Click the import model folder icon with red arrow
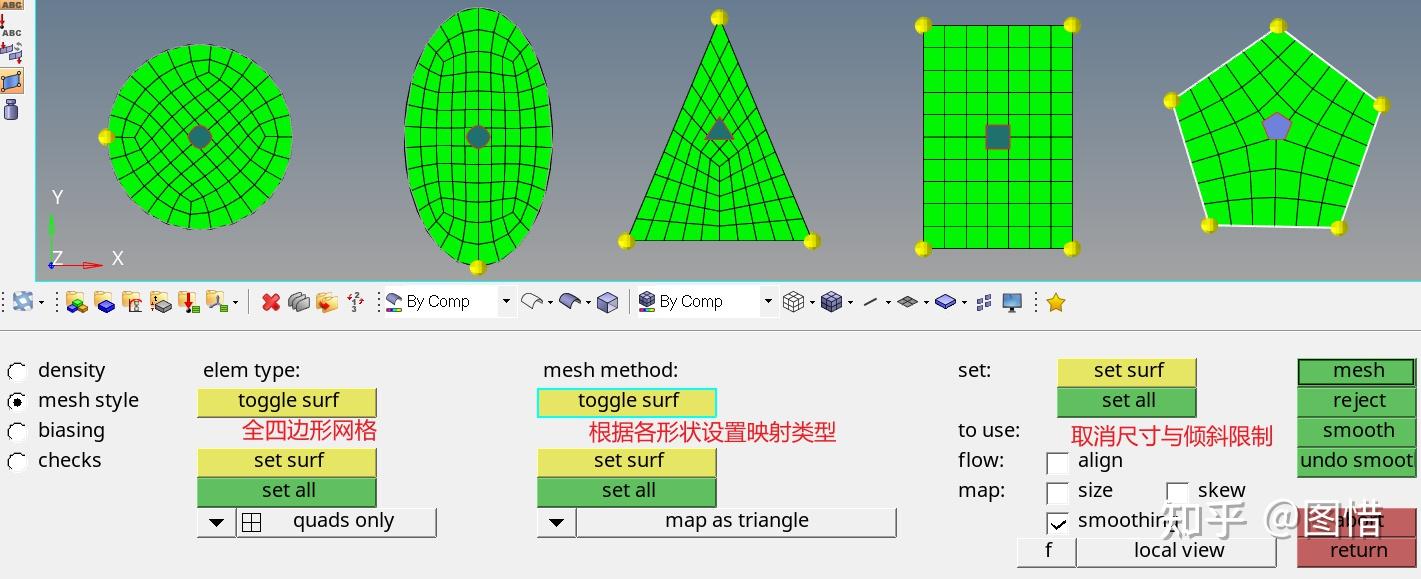The image size is (1421, 579). pos(187,300)
